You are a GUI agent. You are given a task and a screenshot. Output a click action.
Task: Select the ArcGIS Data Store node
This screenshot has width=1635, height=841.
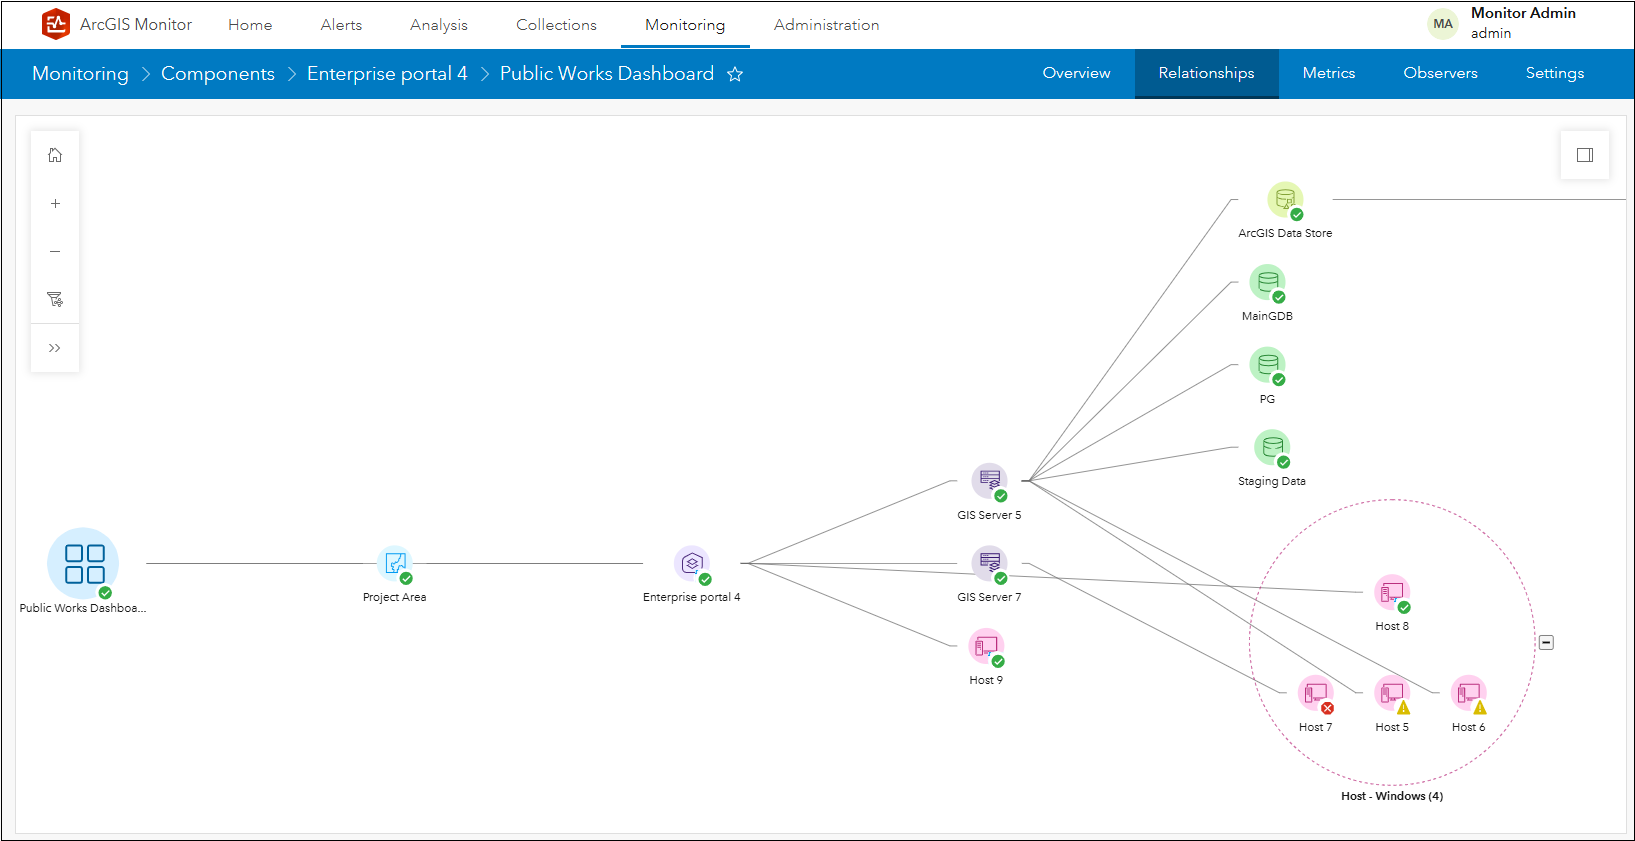pyautogui.click(x=1285, y=200)
